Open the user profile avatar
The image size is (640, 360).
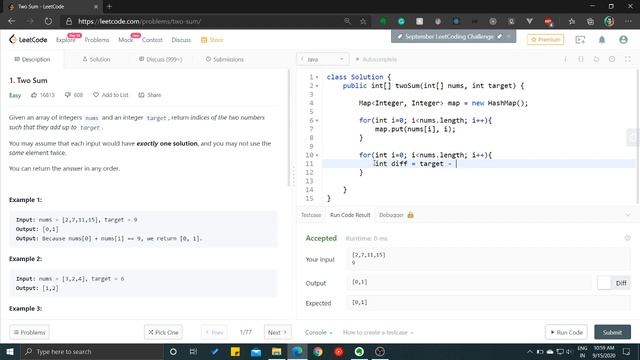click(x=623, y=40)
